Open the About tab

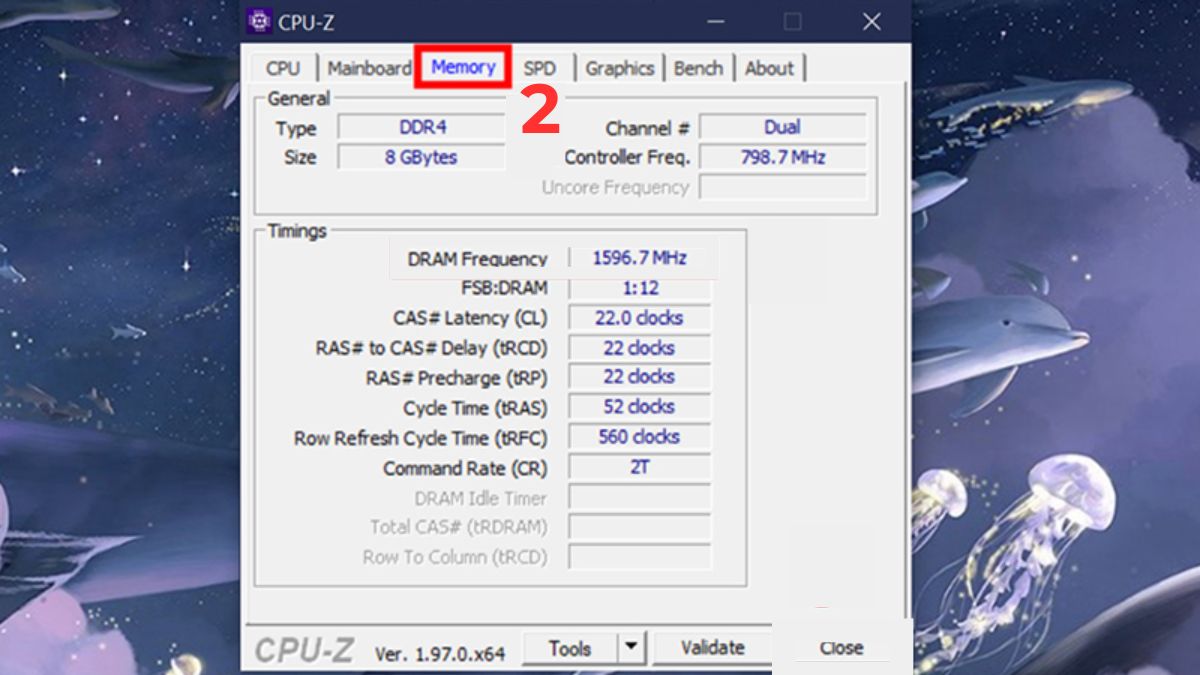(769, 68)
